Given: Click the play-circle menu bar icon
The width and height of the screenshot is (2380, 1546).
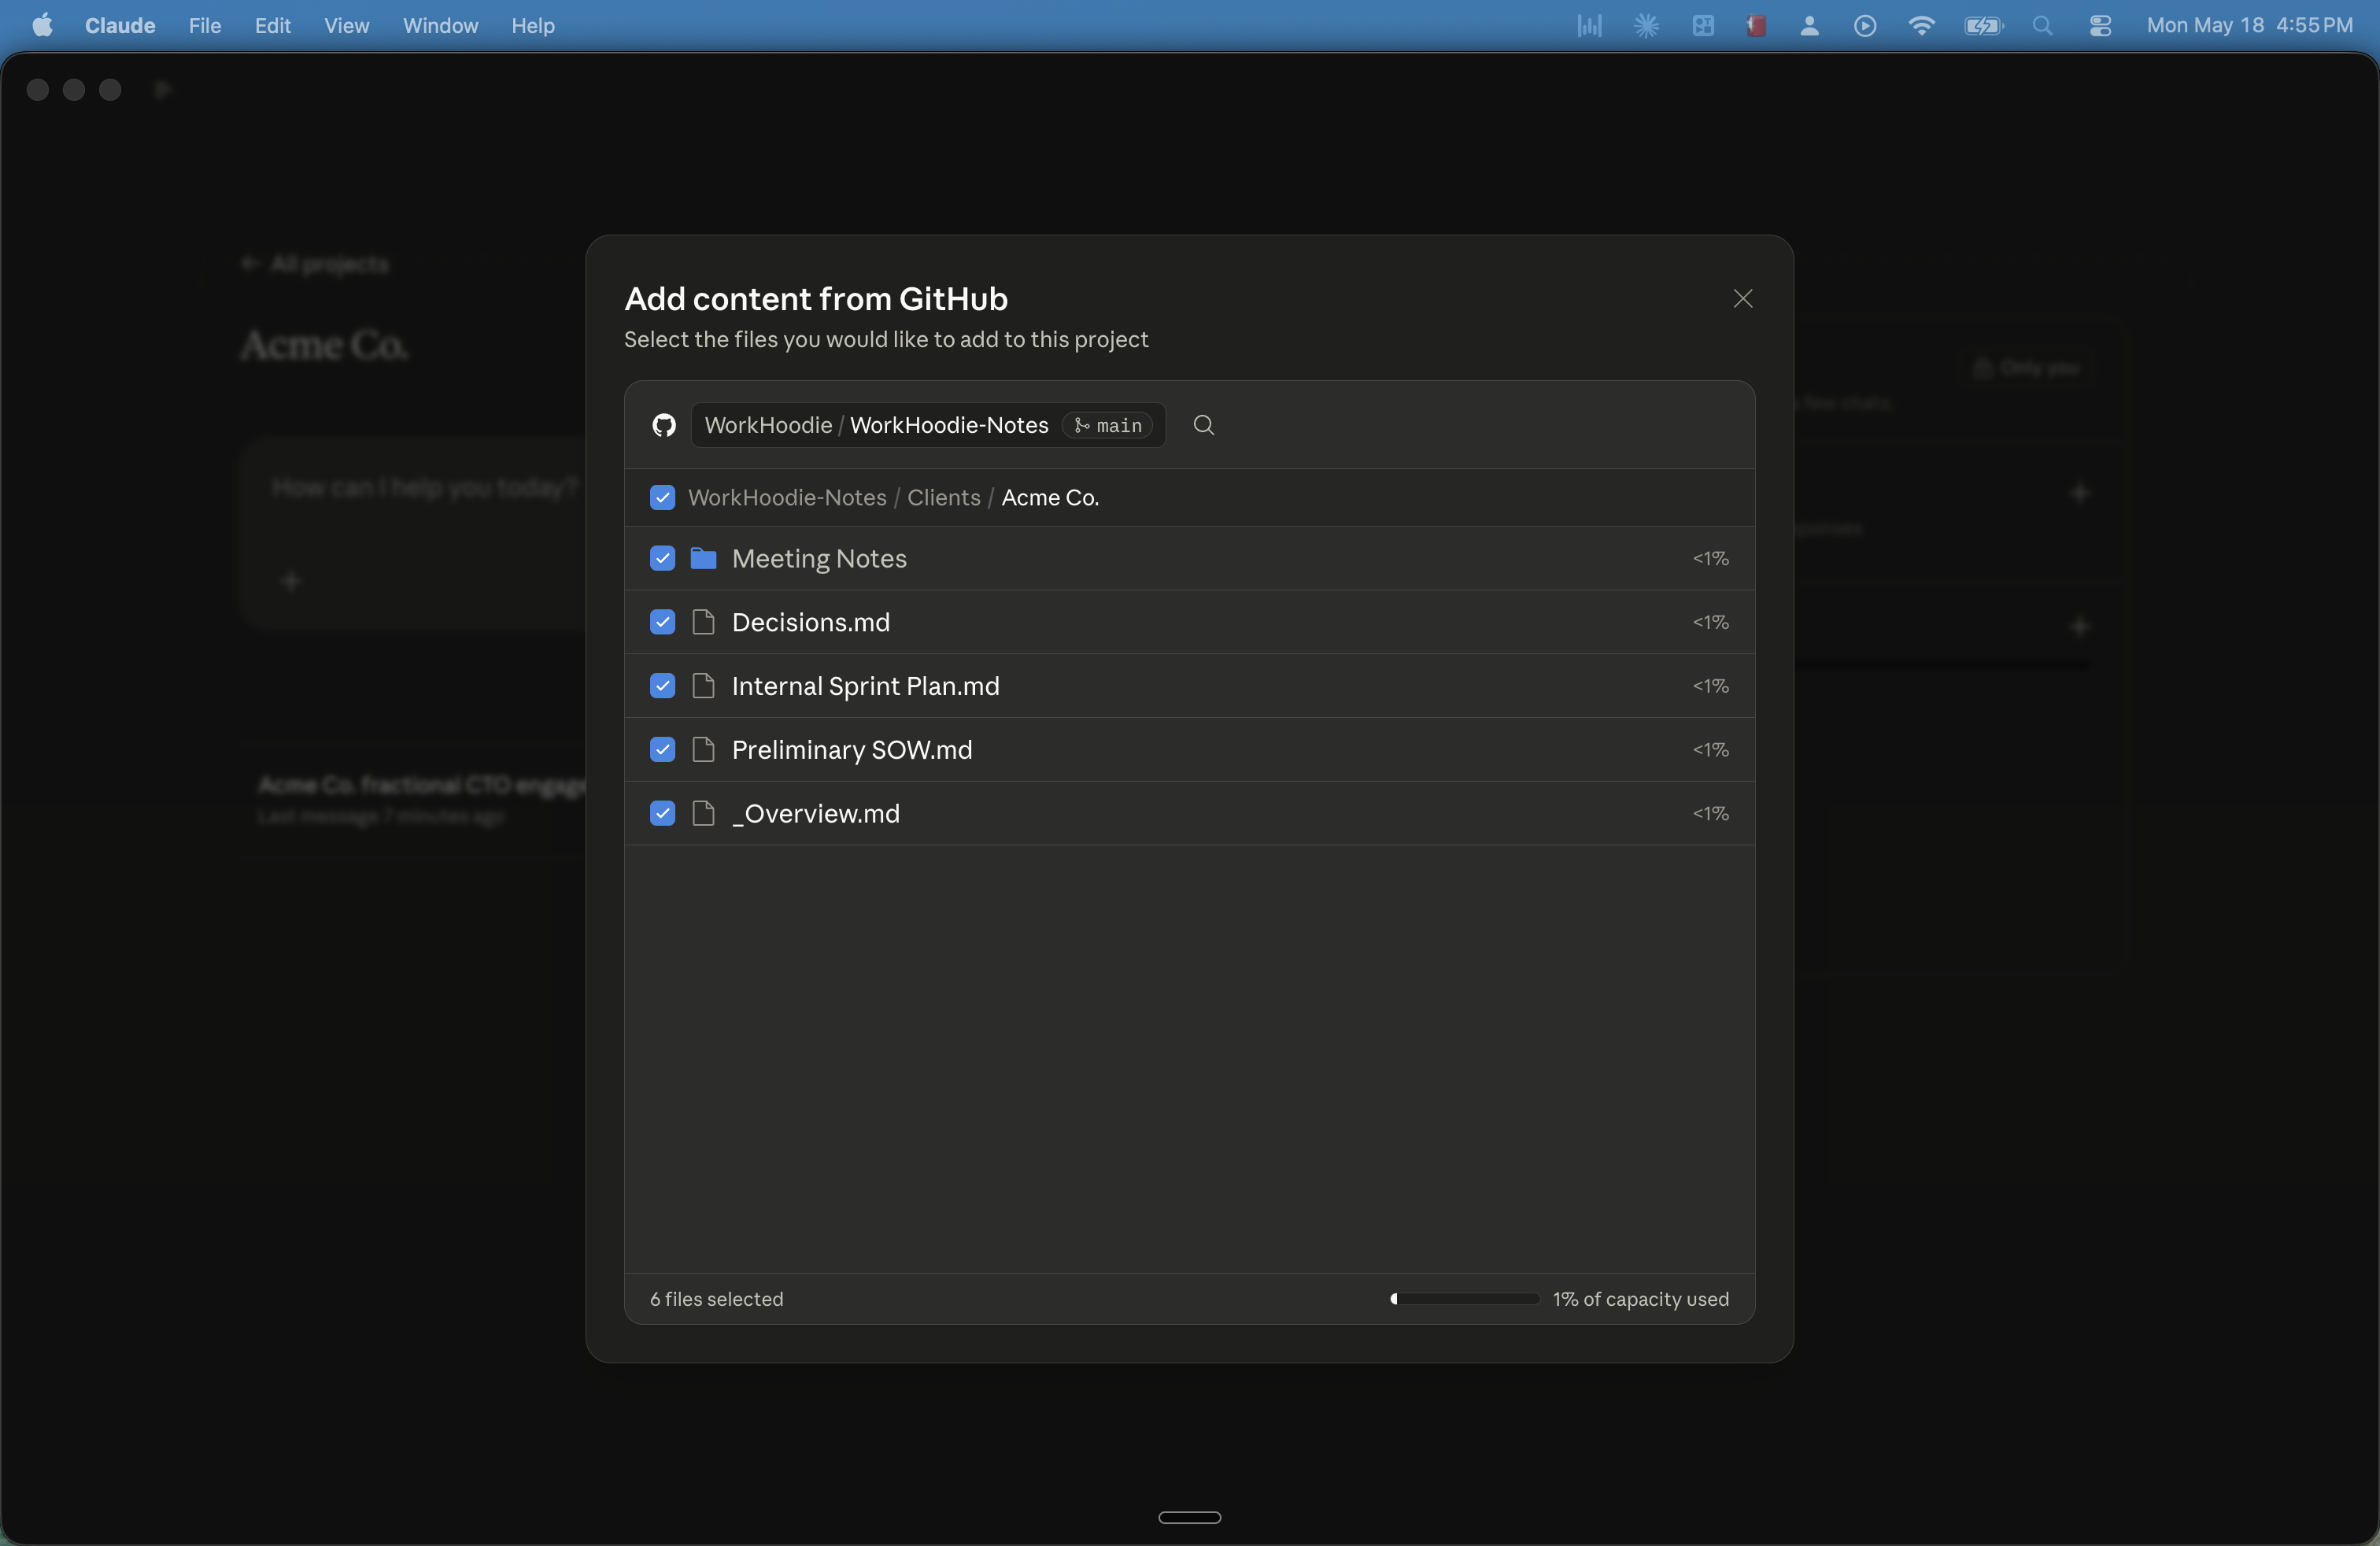Looking at the screenshot, I should pyautogui.click(x=1865, y=25).
